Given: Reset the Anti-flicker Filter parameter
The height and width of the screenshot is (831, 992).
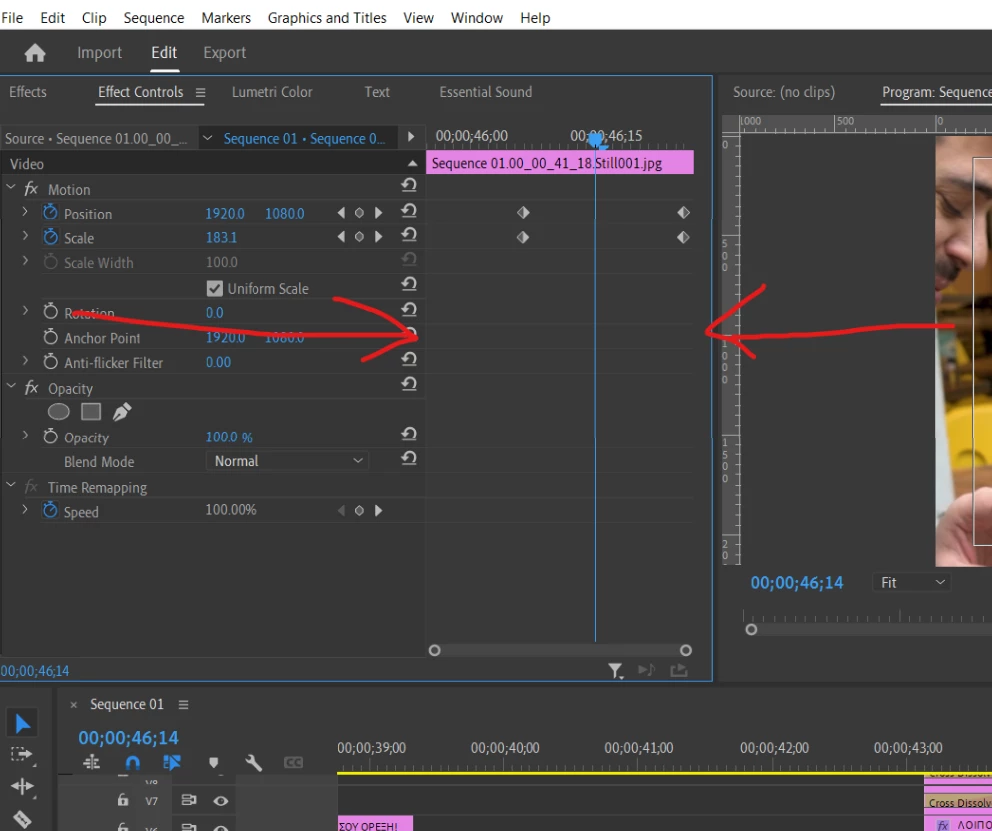Looking at the screenshot, I should (x=409, y=359).
